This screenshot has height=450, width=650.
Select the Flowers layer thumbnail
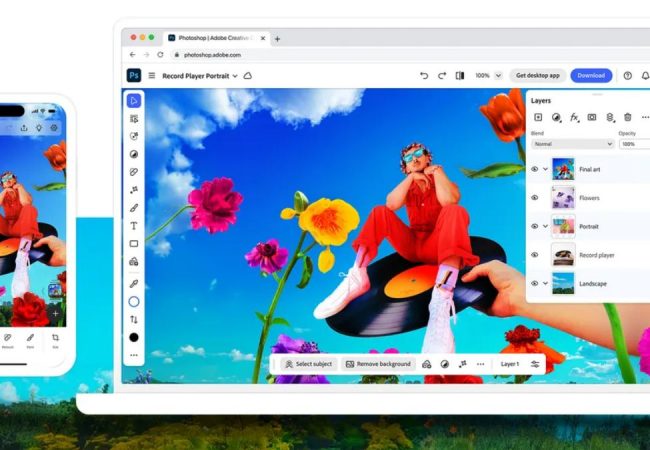[563, 198]
